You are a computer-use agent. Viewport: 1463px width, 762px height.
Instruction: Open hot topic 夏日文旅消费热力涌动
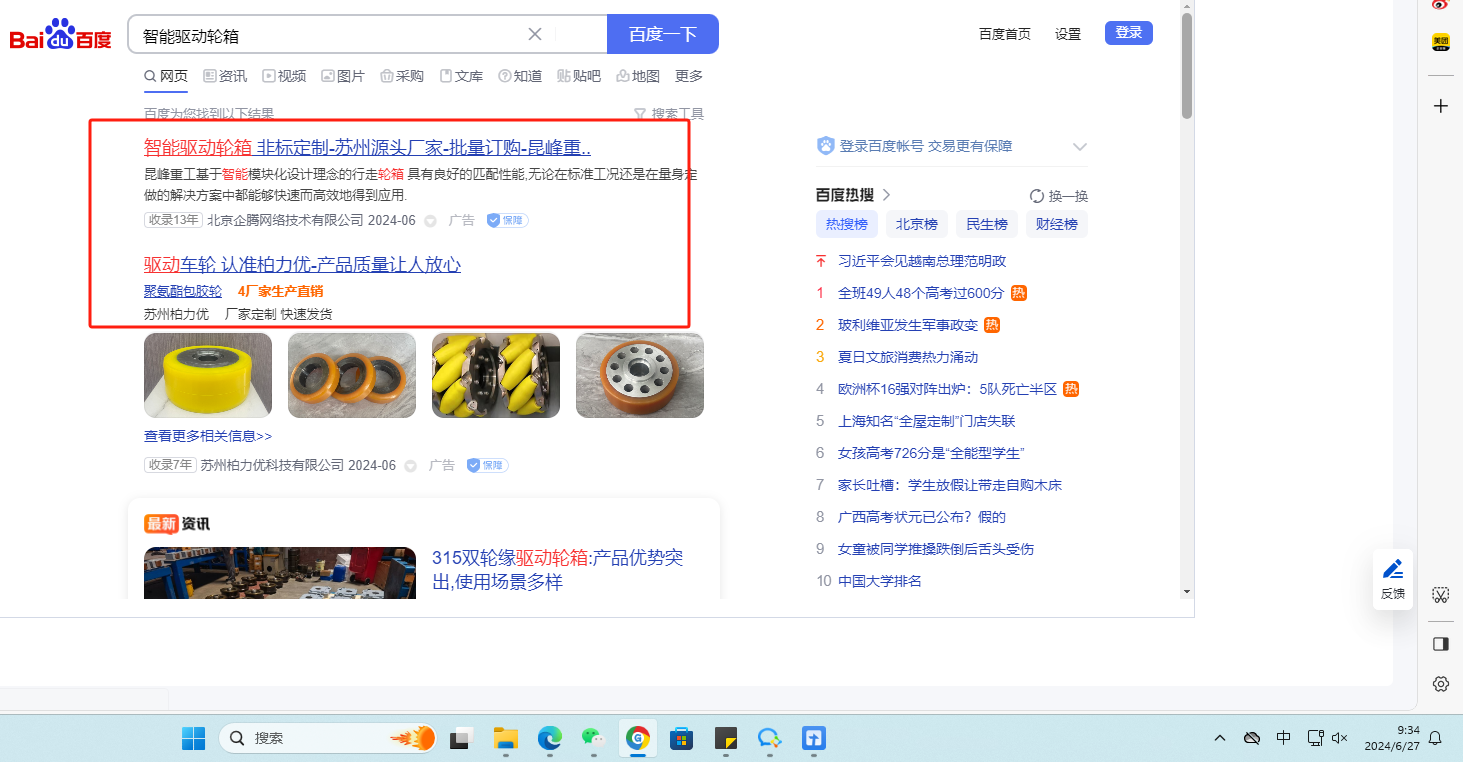click(908, 357)
